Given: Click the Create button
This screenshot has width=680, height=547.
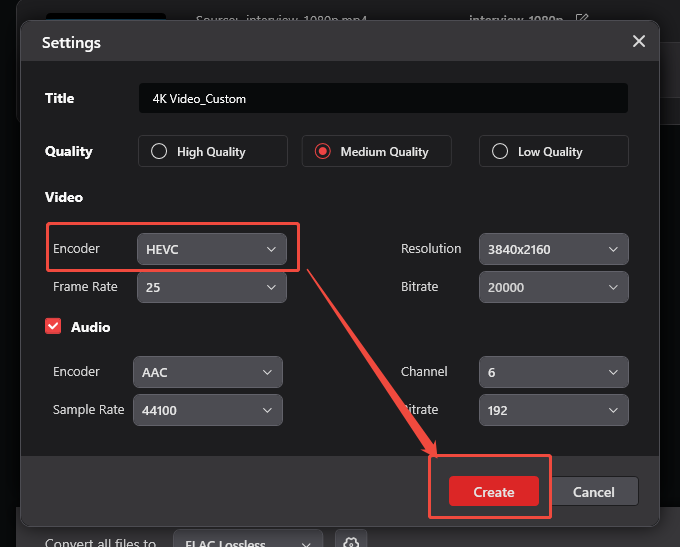Looking at the screenshot, I should click(x=494, y=491).
